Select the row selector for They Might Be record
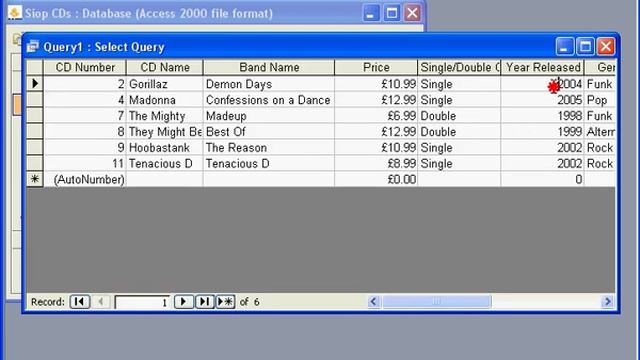Viewport: 640px width, 360px height. coord(35,131)
